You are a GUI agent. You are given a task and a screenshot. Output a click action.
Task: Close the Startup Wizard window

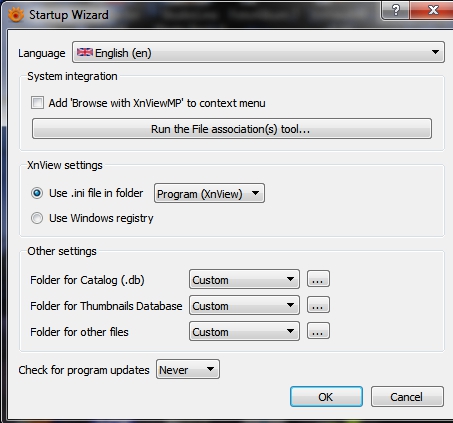tap(432, 10)
